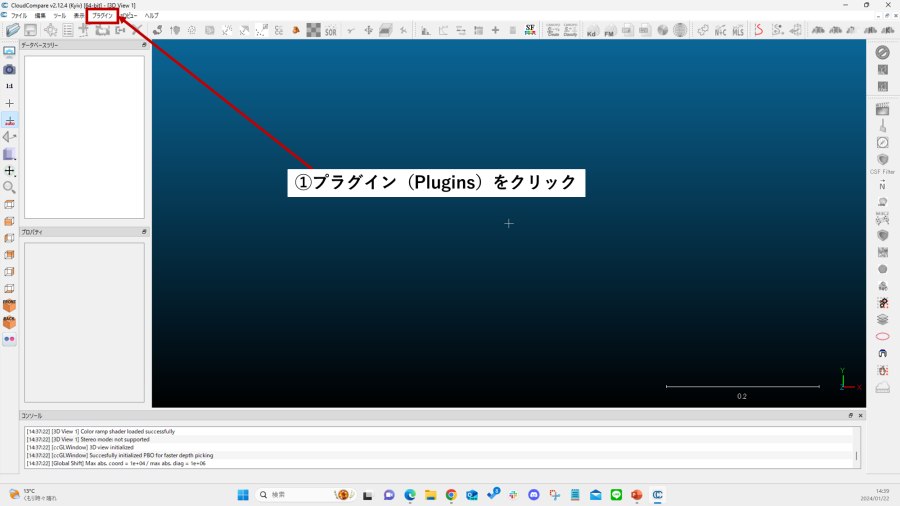This screenshot has width=900, height=506.
Task: Click the 'Global Shift' console line
Action: click(x=116, y=464)
